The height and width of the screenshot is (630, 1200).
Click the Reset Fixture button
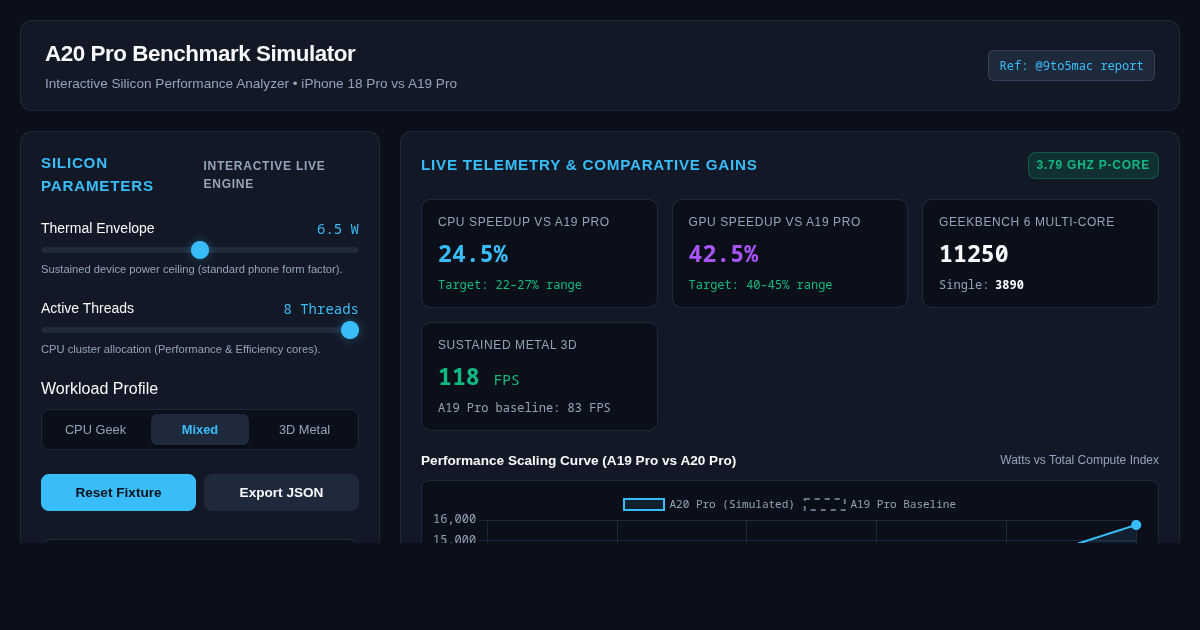119,492
